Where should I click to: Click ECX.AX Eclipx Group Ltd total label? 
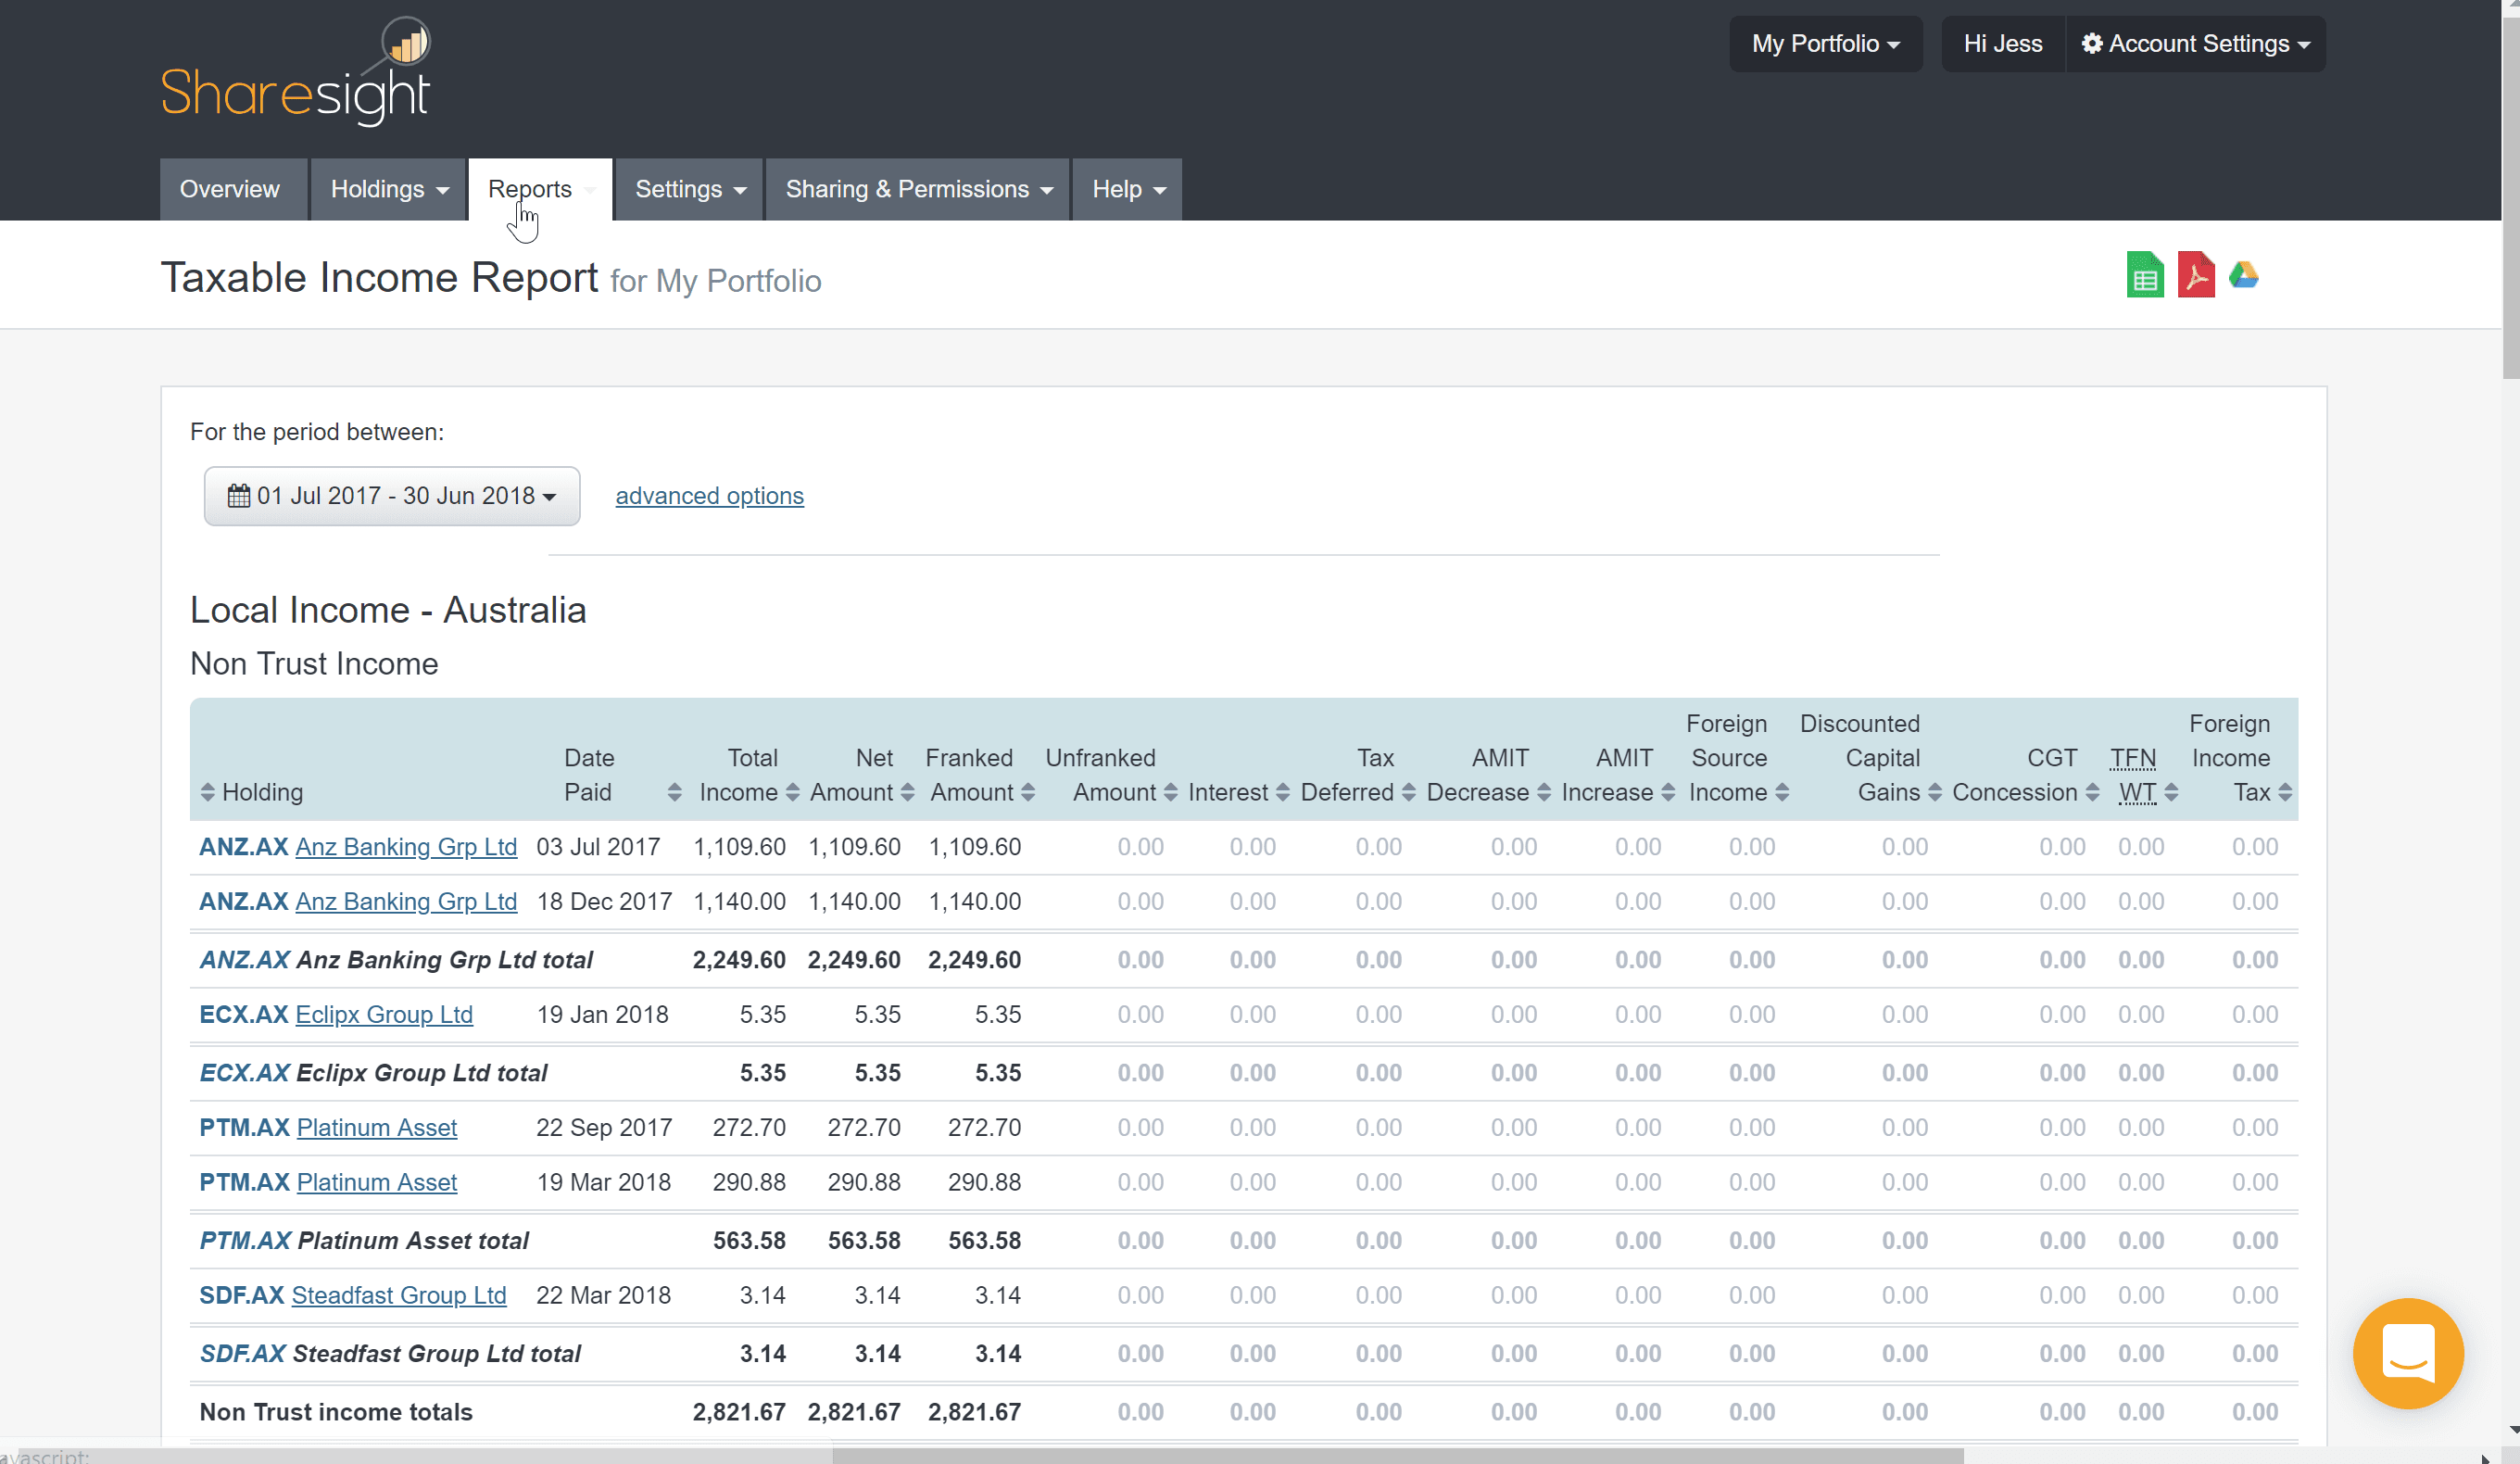pos(373,1073)
